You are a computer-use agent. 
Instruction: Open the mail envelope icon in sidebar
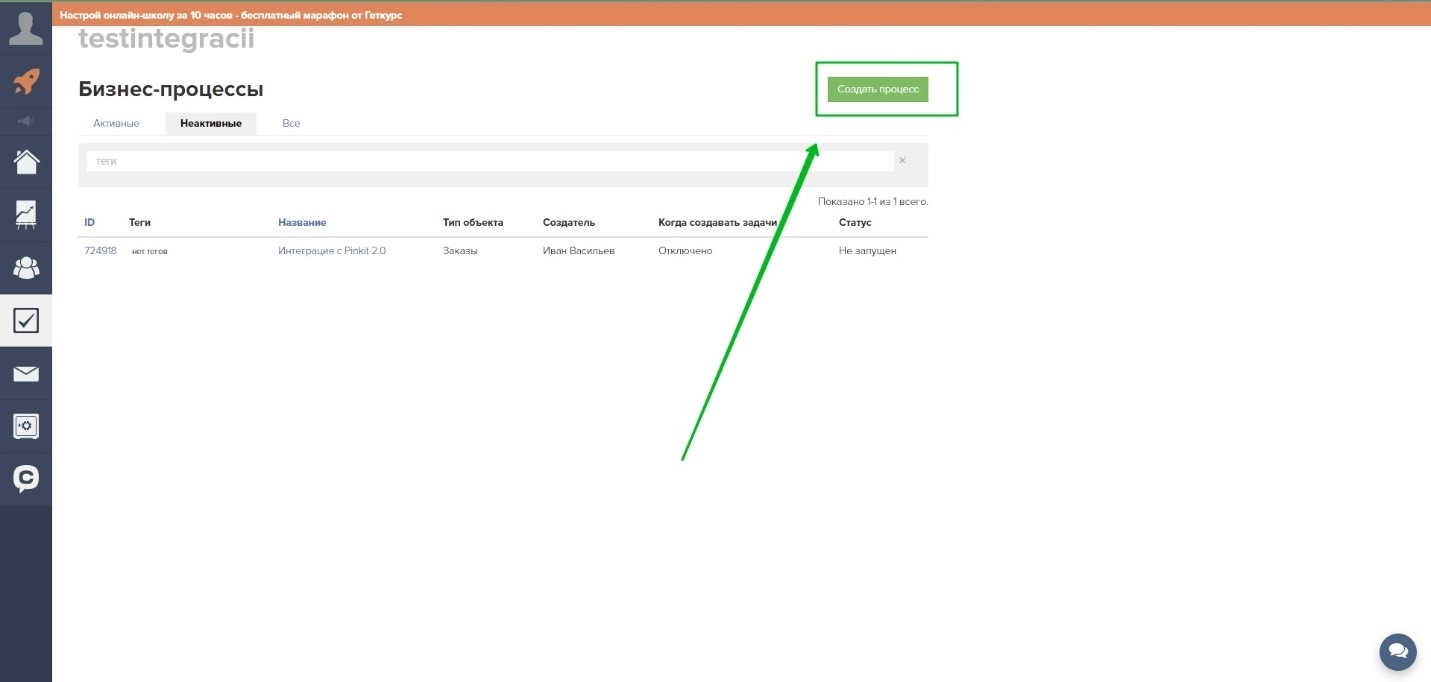click(26, 374)
